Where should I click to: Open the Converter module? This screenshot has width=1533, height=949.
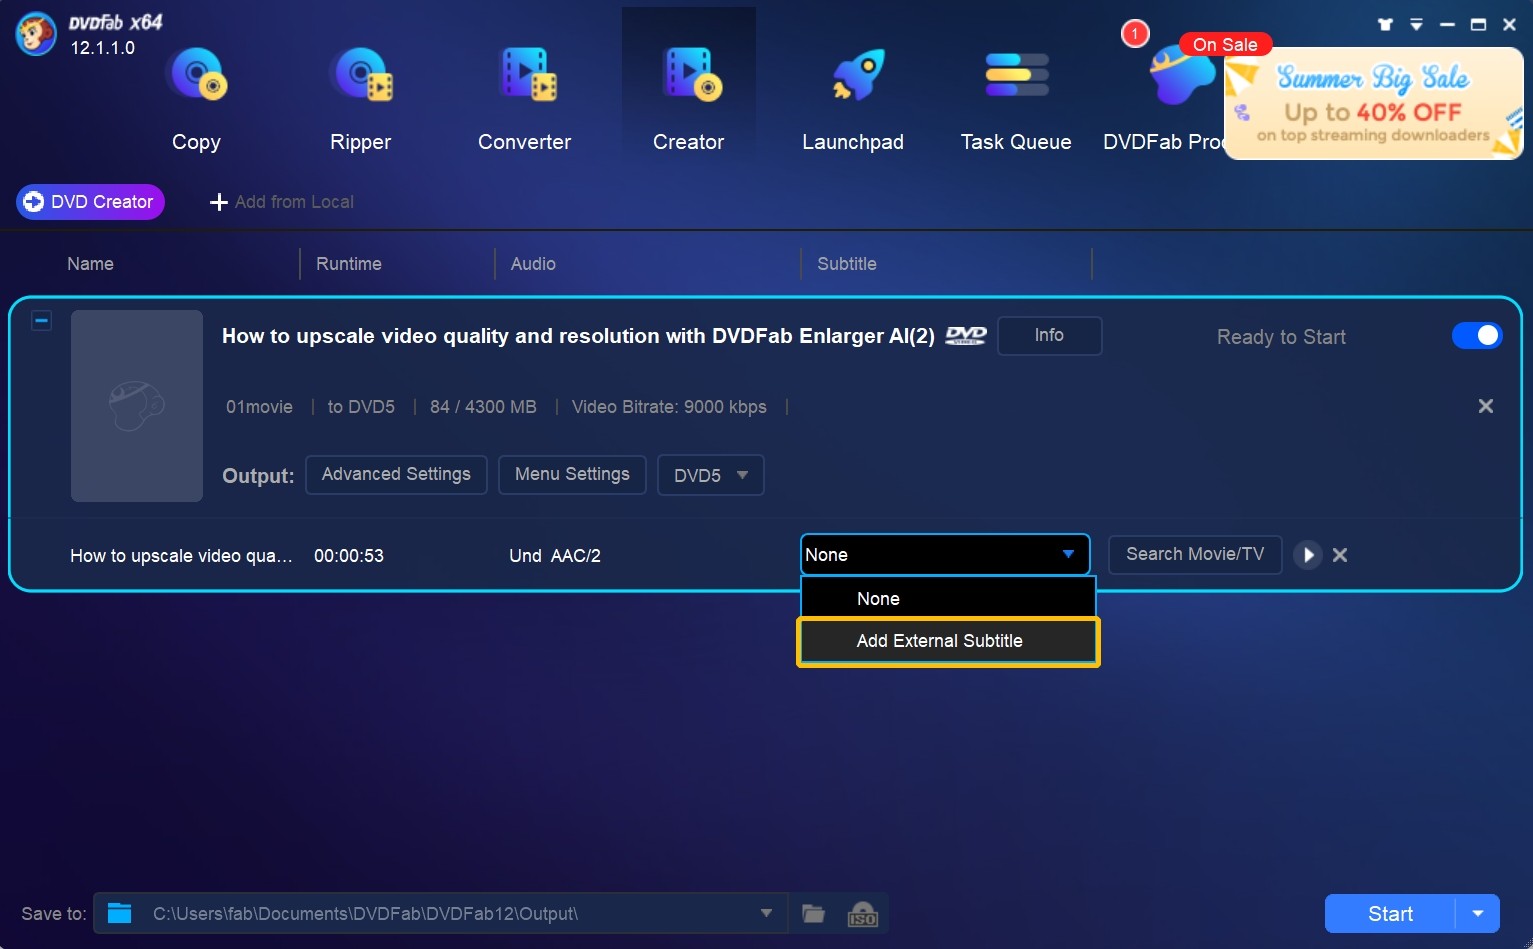click(525, 98)
